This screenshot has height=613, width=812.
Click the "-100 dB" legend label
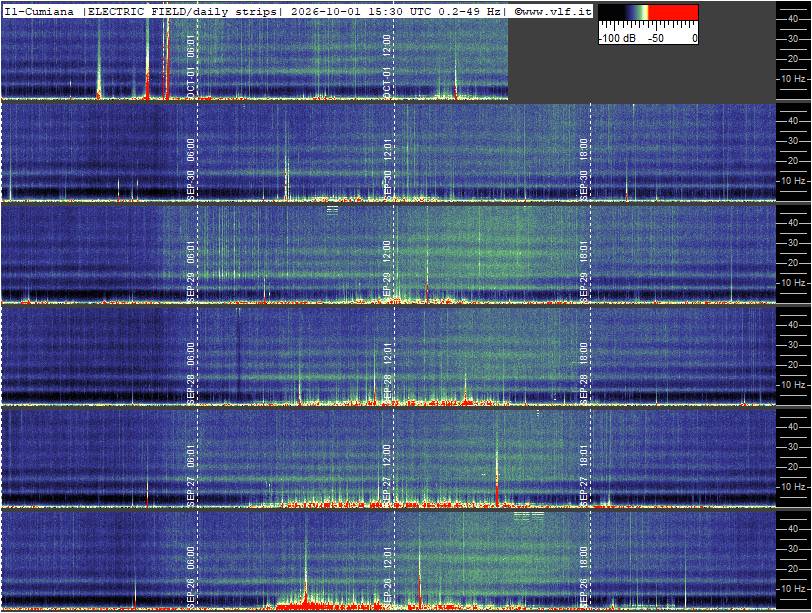(x=618, y=38)
